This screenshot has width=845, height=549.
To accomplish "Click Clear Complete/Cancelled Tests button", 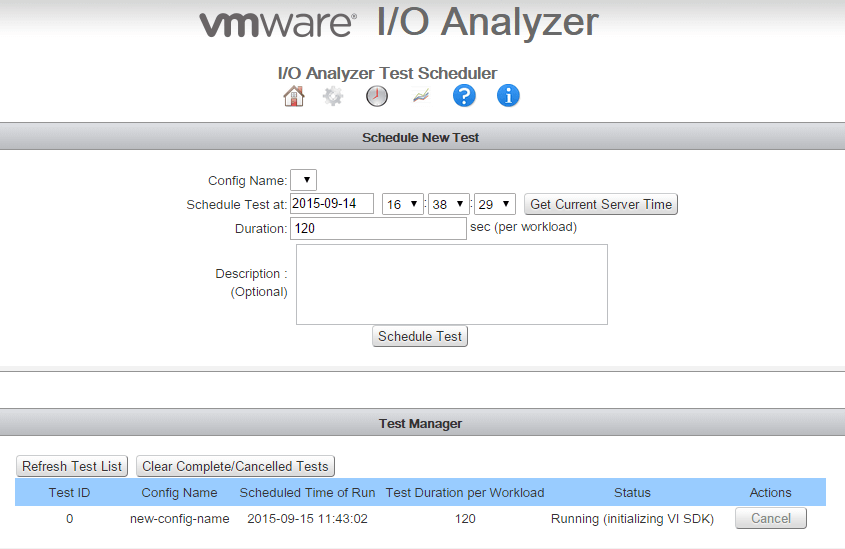I will pos(235,466).
